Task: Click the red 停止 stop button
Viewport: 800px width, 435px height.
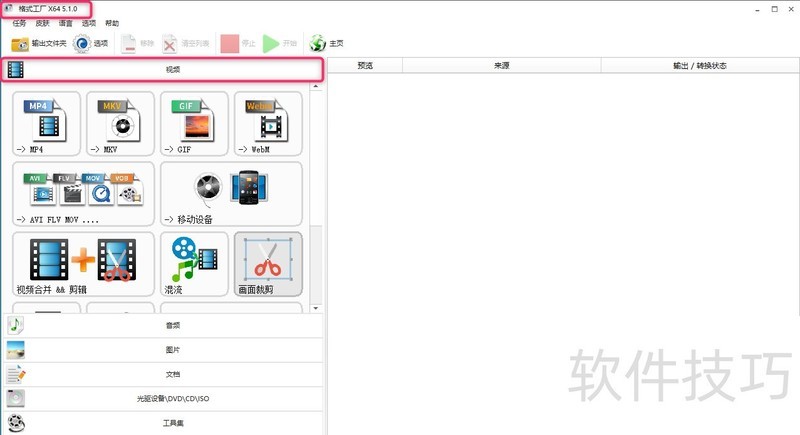Action: coord(238,44)
